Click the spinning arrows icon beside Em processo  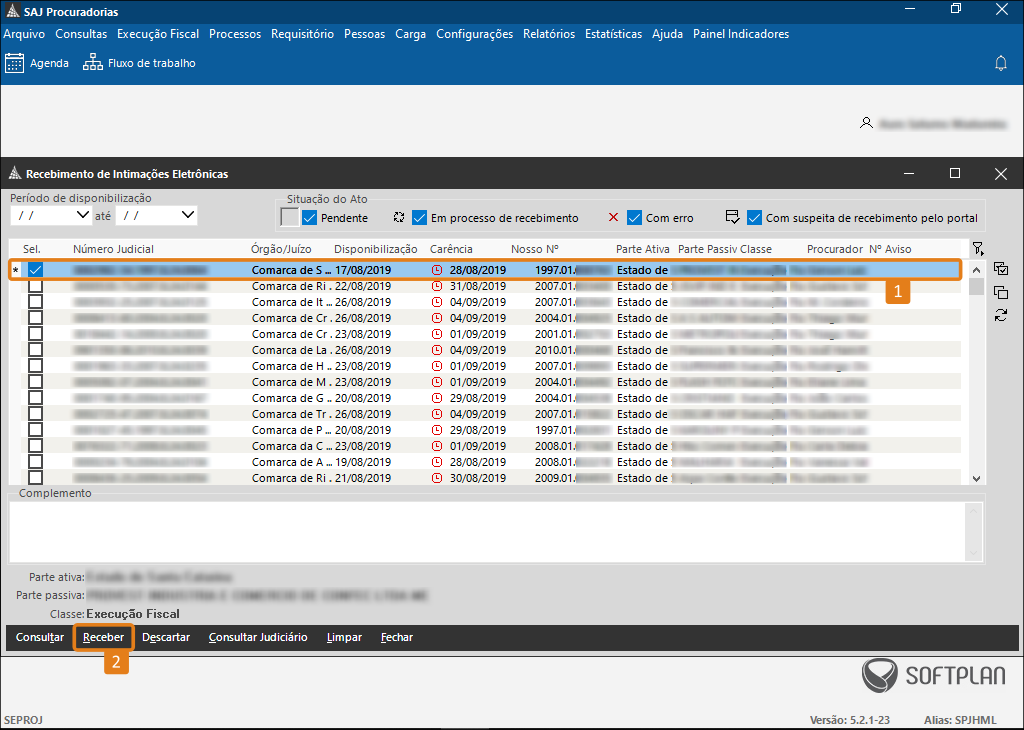coord(398,217)
